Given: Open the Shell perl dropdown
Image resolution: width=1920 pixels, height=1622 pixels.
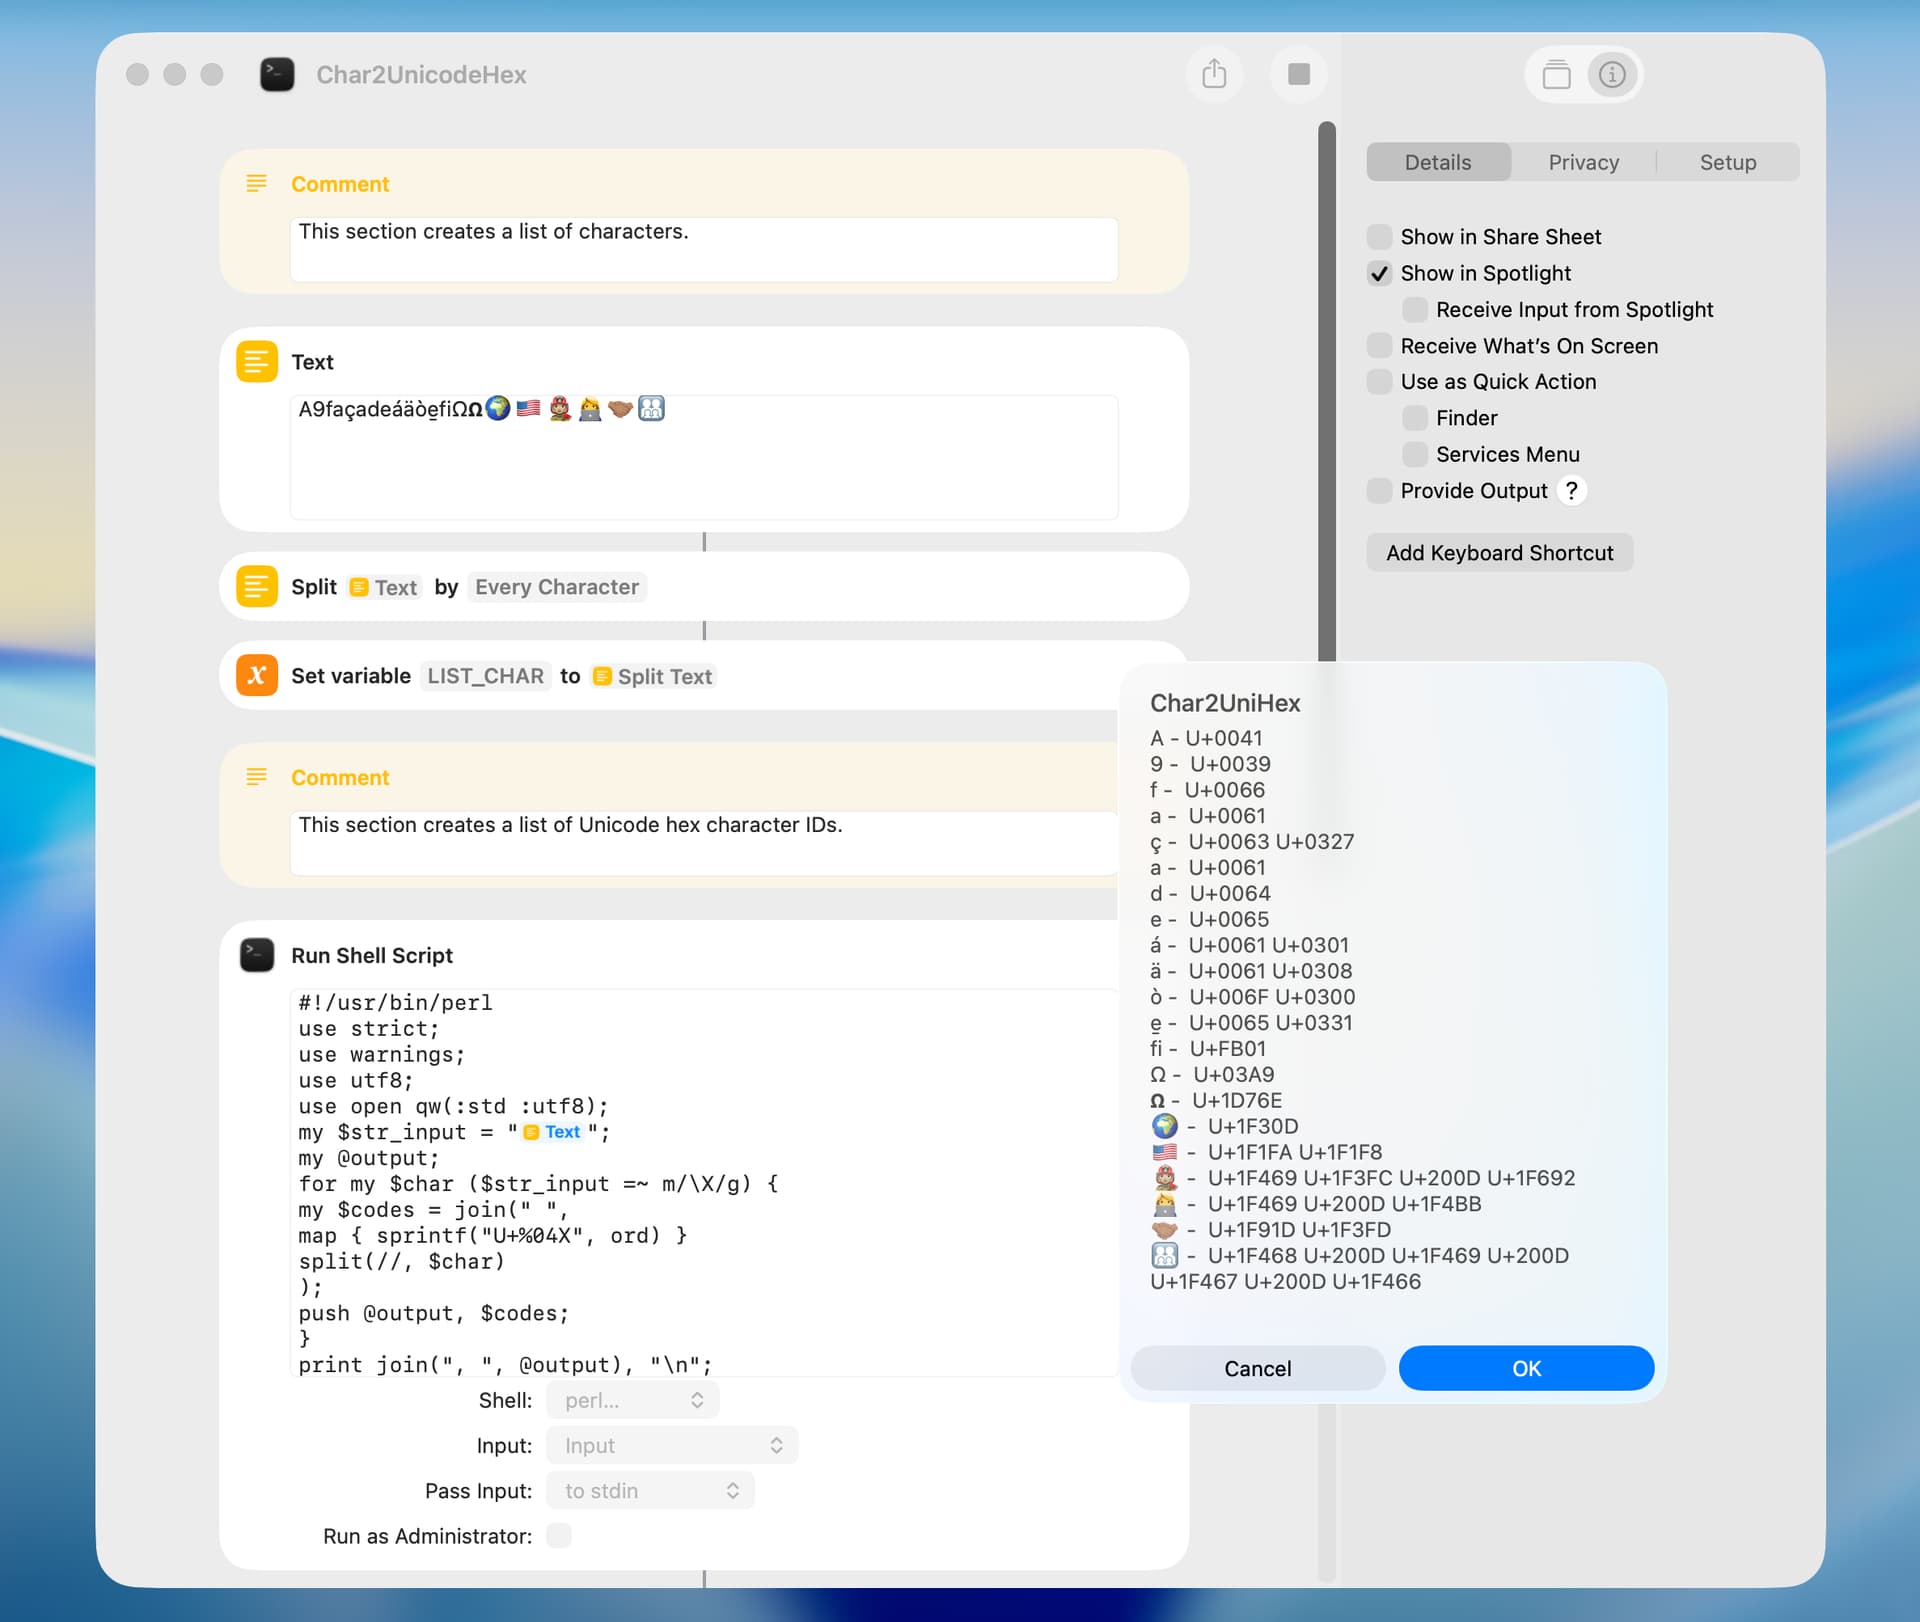Looking at the screenshot, I should (x=632, y=1400).
